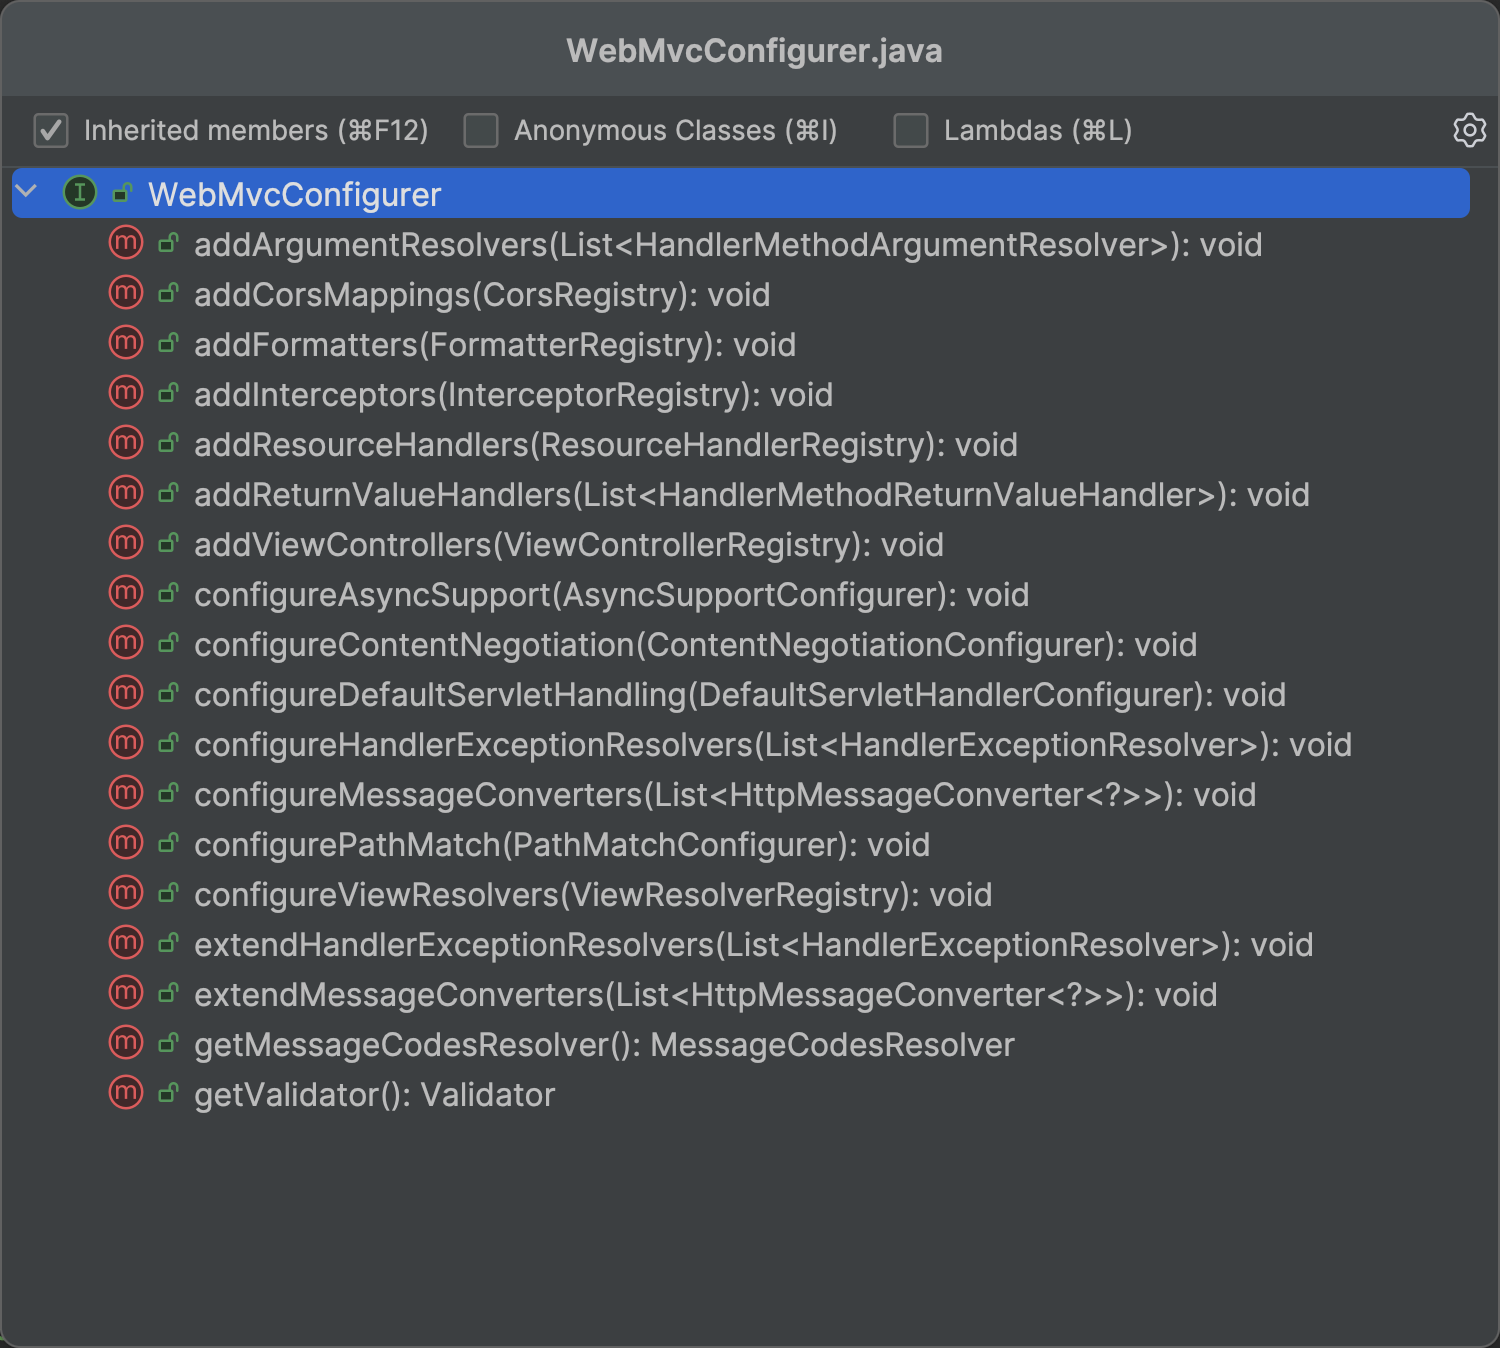Select extendHandlerExceptionResolvers method entry
Screen dimensions: 1500x1348
point(754,944)
